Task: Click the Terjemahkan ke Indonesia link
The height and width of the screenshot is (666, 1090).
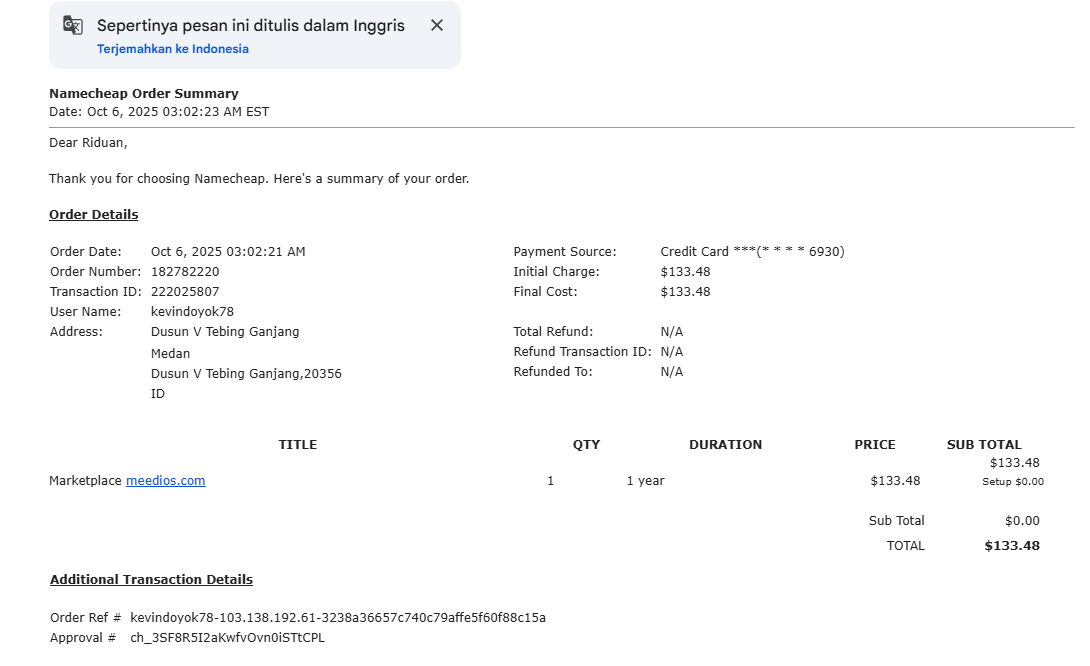Action: coord(173,49)
